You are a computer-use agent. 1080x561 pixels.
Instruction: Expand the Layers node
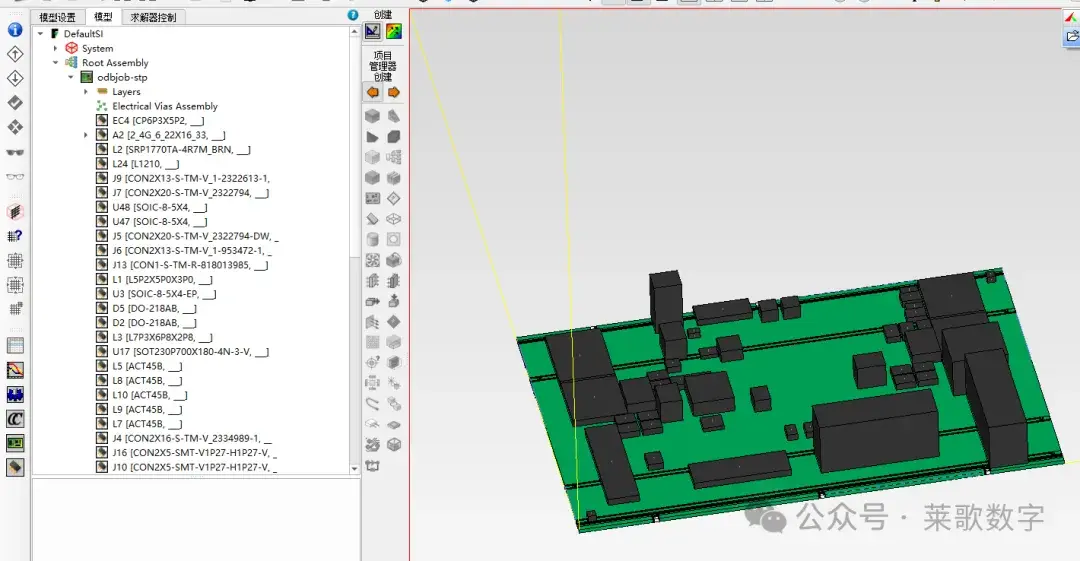tap(86, 92)
